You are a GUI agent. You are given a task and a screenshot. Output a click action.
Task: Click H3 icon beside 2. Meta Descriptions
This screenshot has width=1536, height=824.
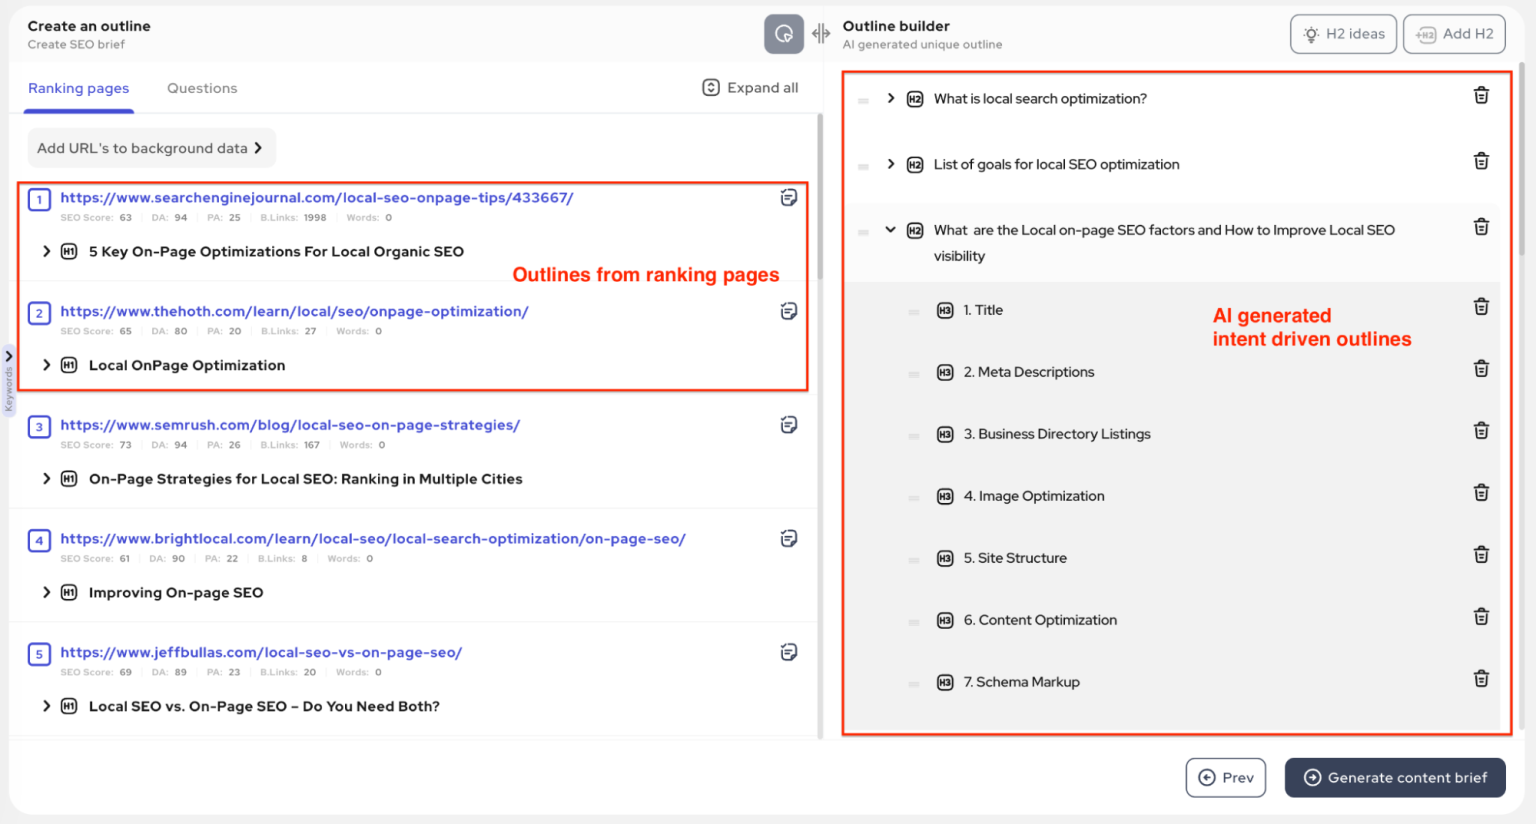pos(945,373)
